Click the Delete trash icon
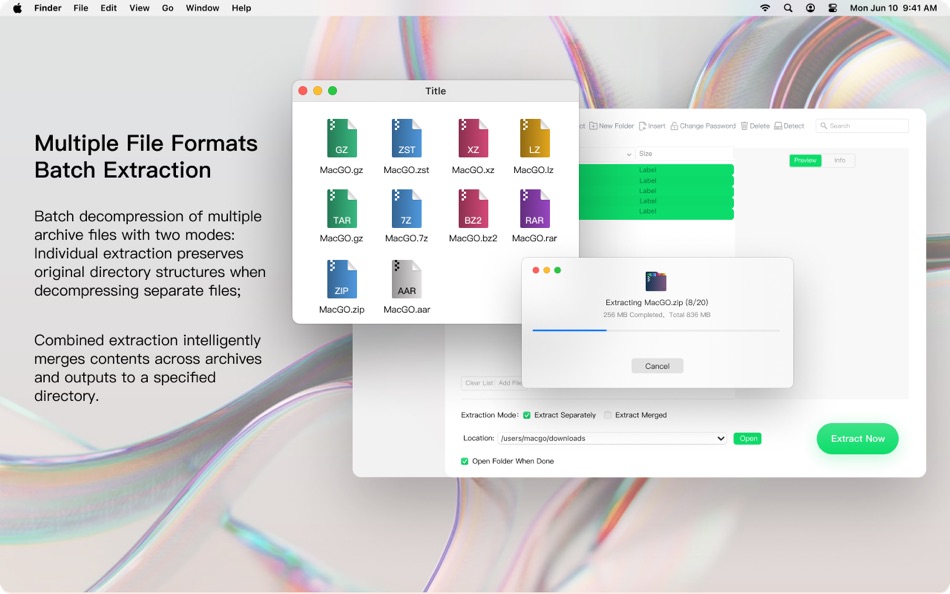Image resolution: width=950 pixels, height=594 pixels. [x=744, y=126]
